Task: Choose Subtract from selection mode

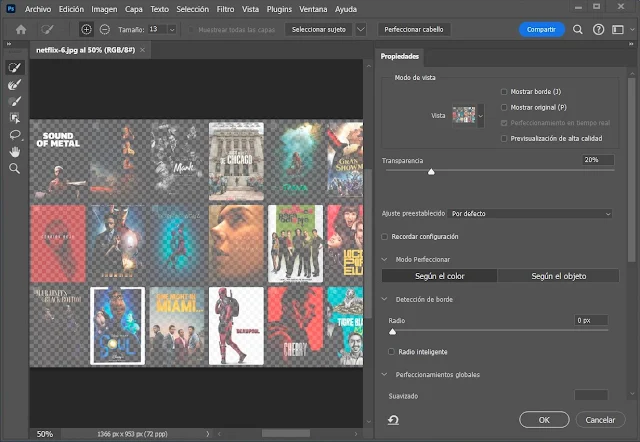Action: point(105,29)
